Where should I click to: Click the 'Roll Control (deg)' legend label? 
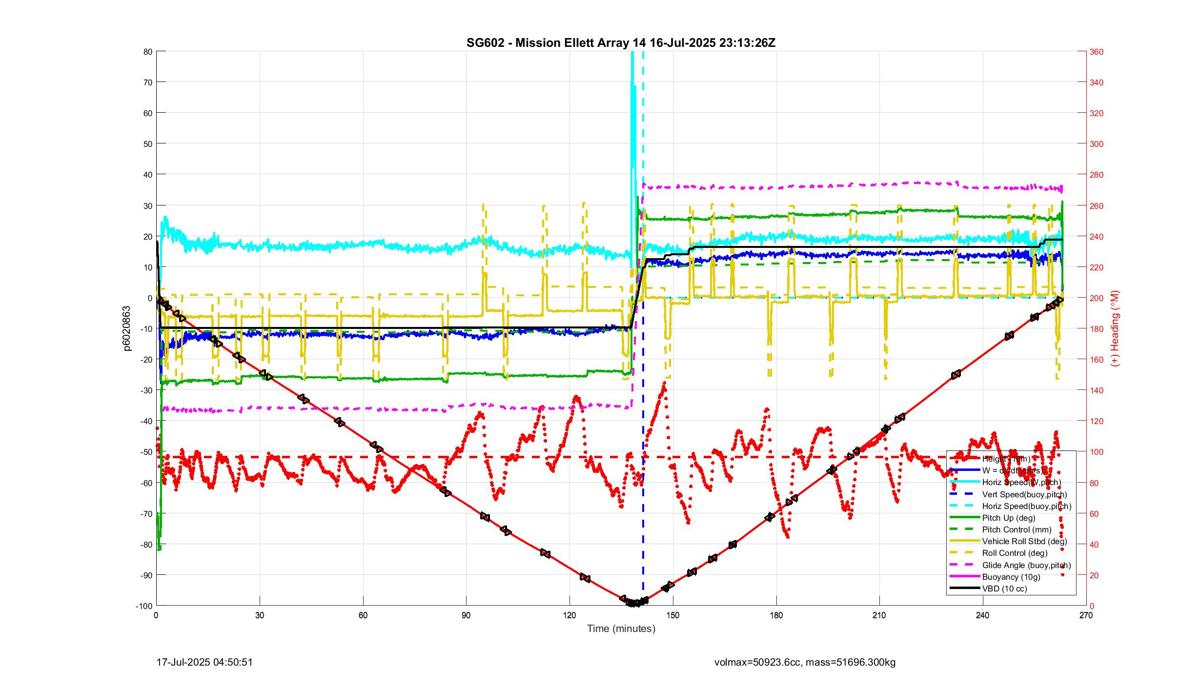click(x=1014, y=553)
